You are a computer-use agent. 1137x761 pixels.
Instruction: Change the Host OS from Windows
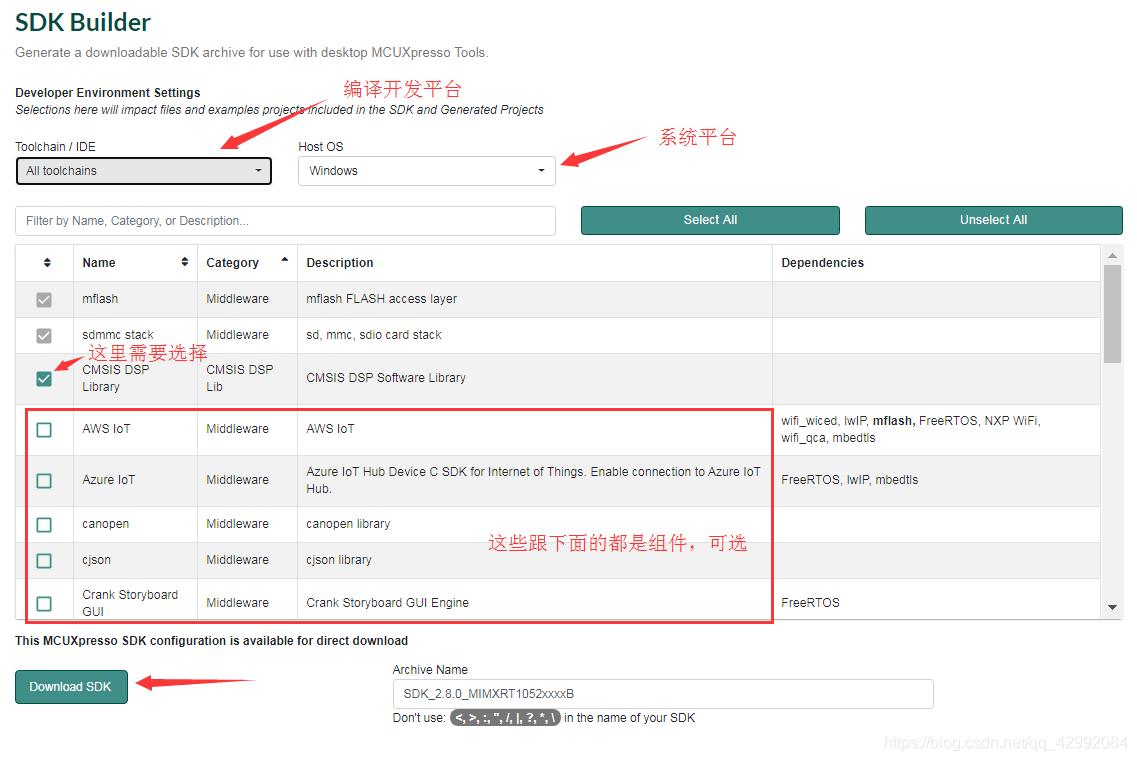(427, 171)
